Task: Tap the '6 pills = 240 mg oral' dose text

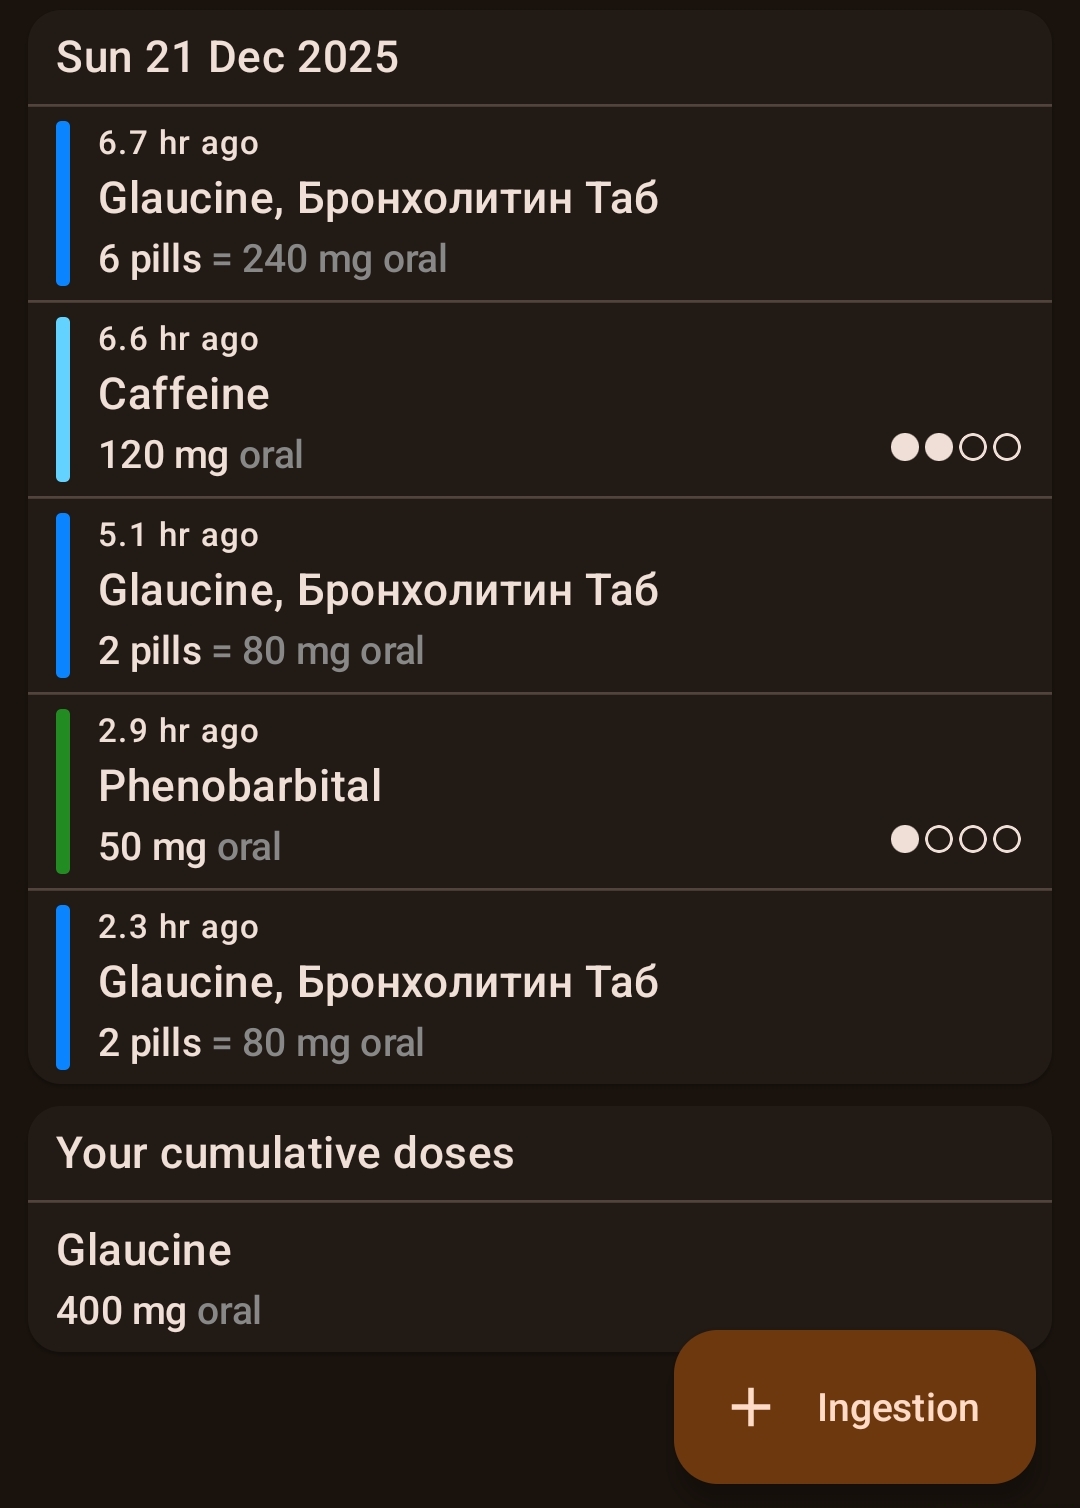Action: (272, 259)
